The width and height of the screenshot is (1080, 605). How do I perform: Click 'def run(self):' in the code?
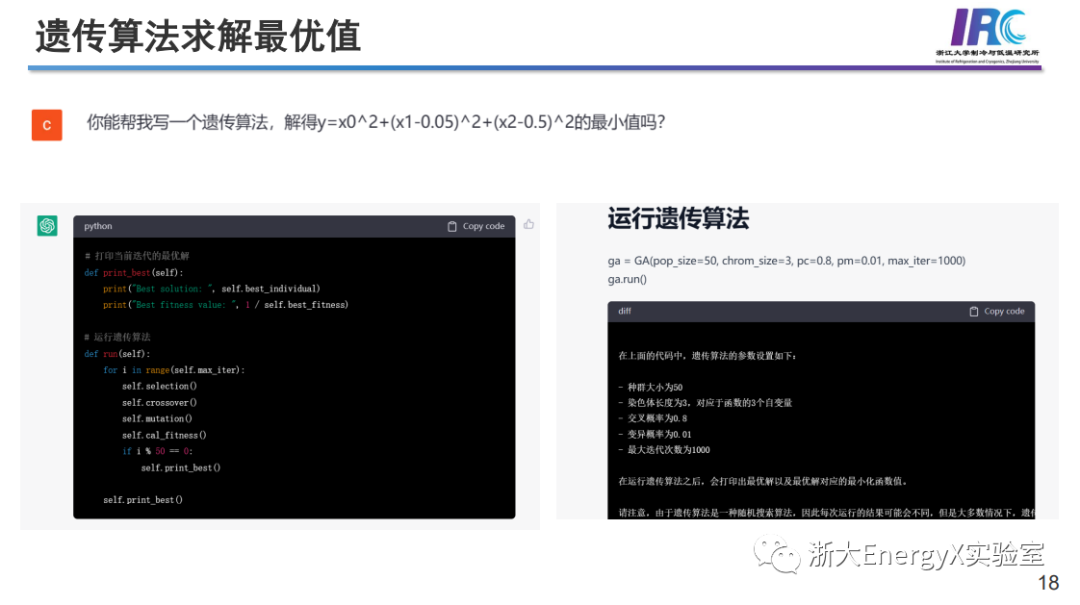[117, 354]
